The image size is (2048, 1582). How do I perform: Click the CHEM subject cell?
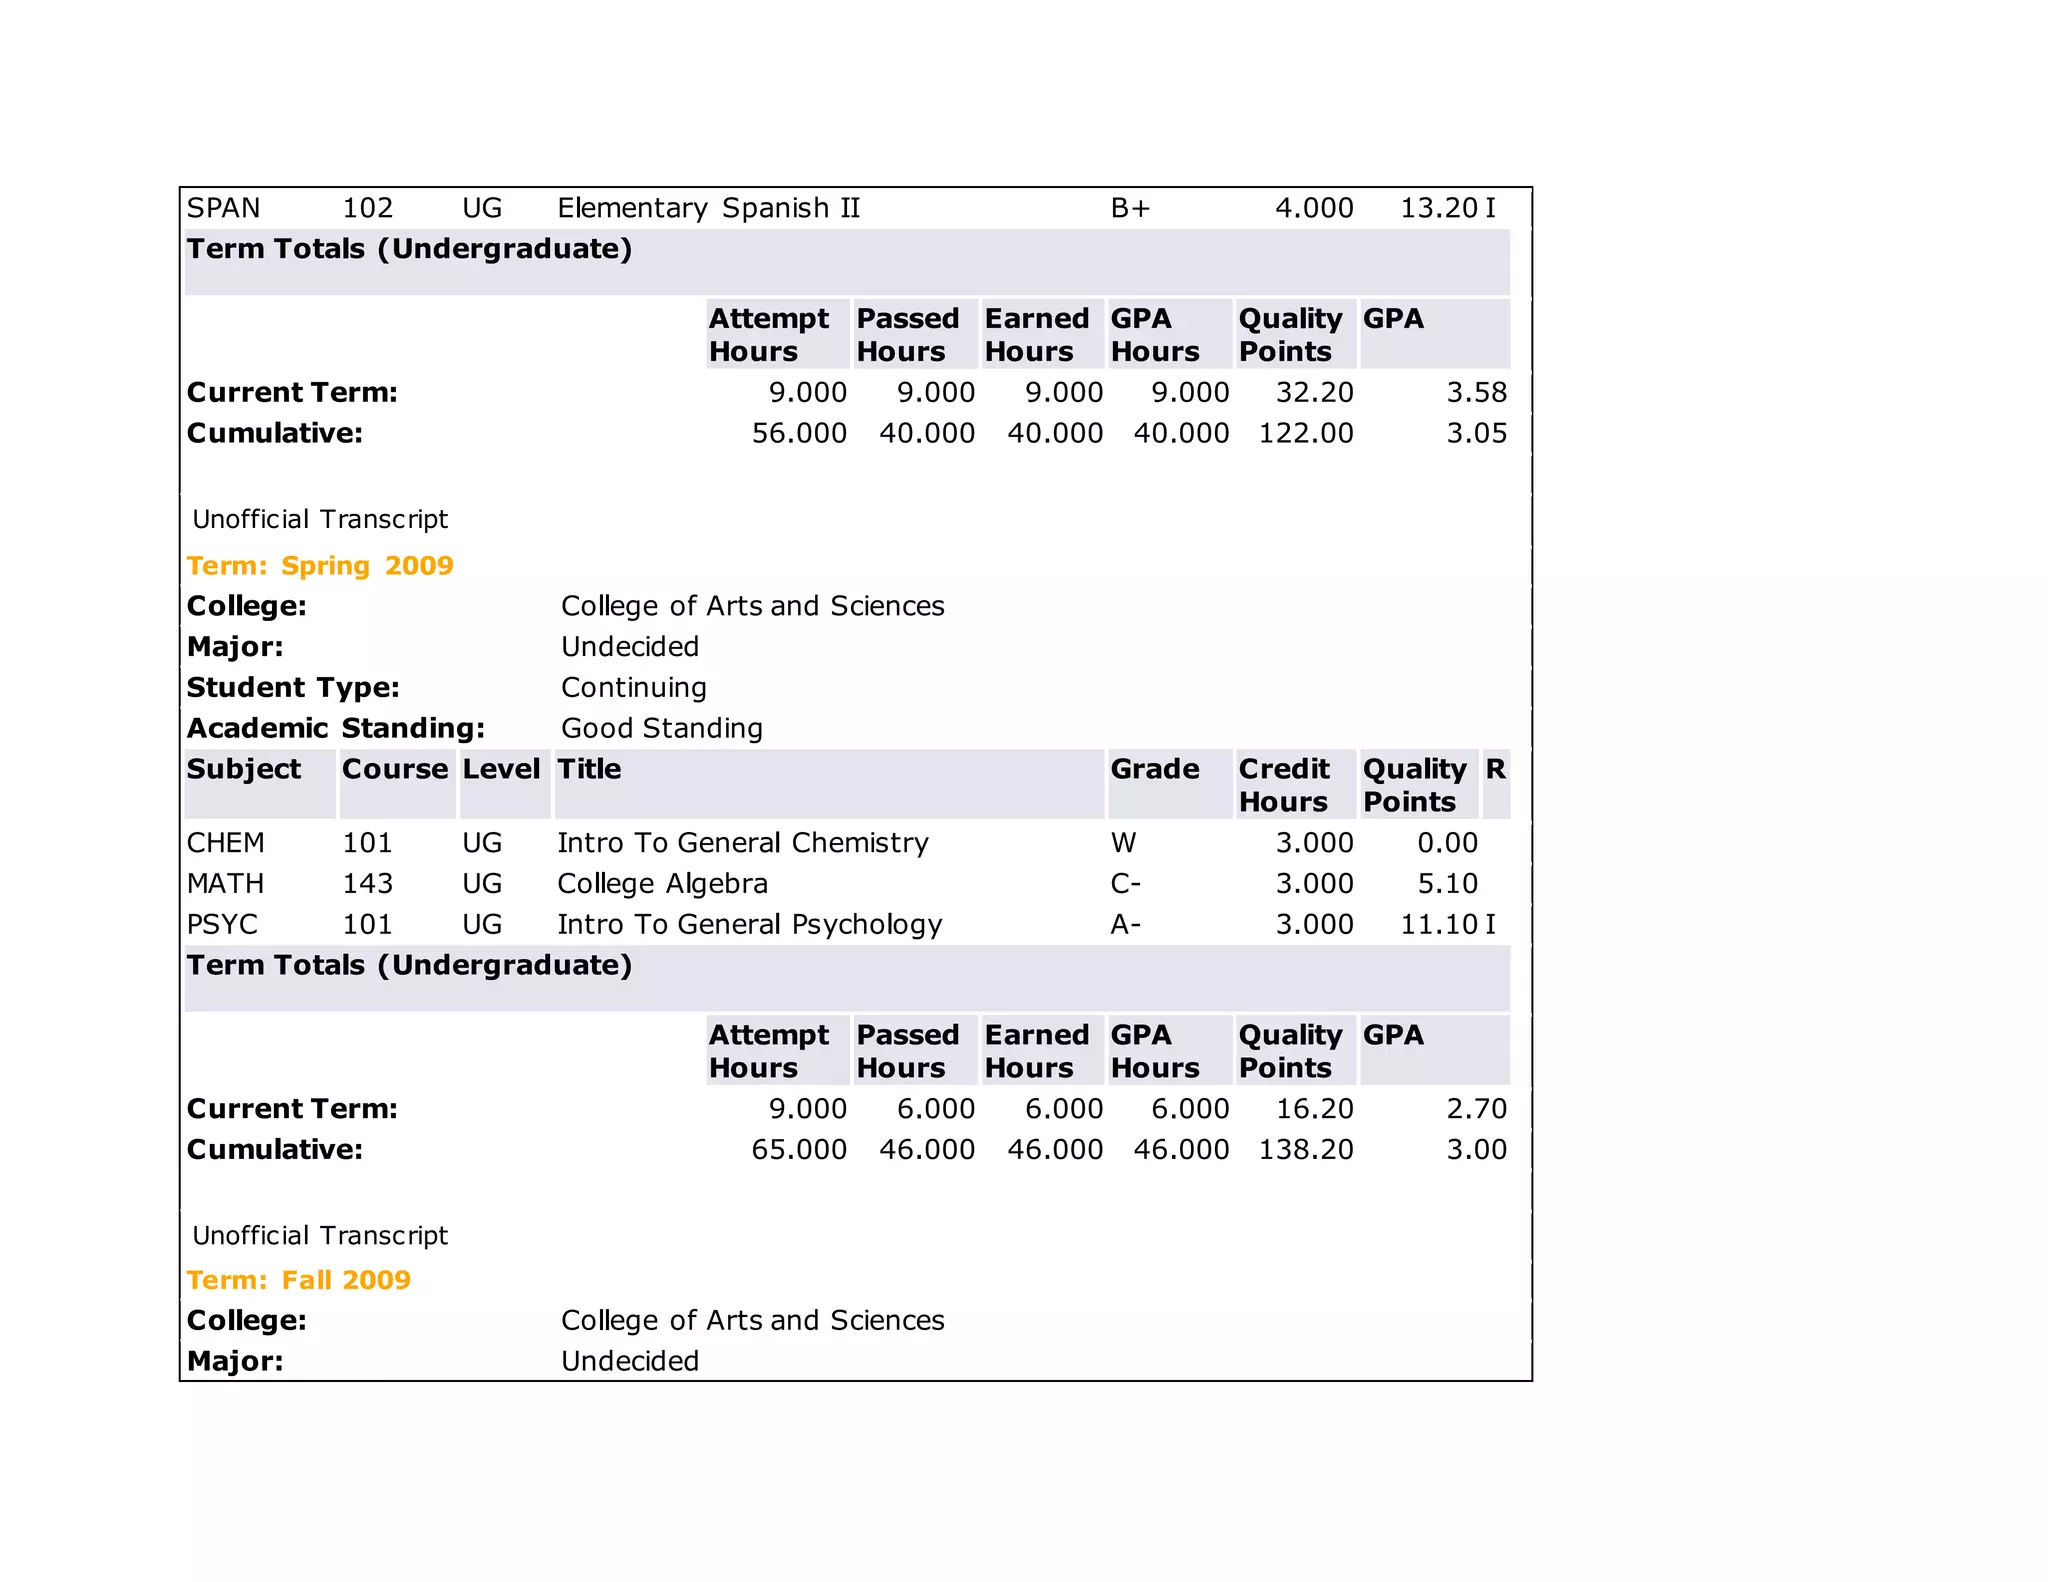(226, 843)
